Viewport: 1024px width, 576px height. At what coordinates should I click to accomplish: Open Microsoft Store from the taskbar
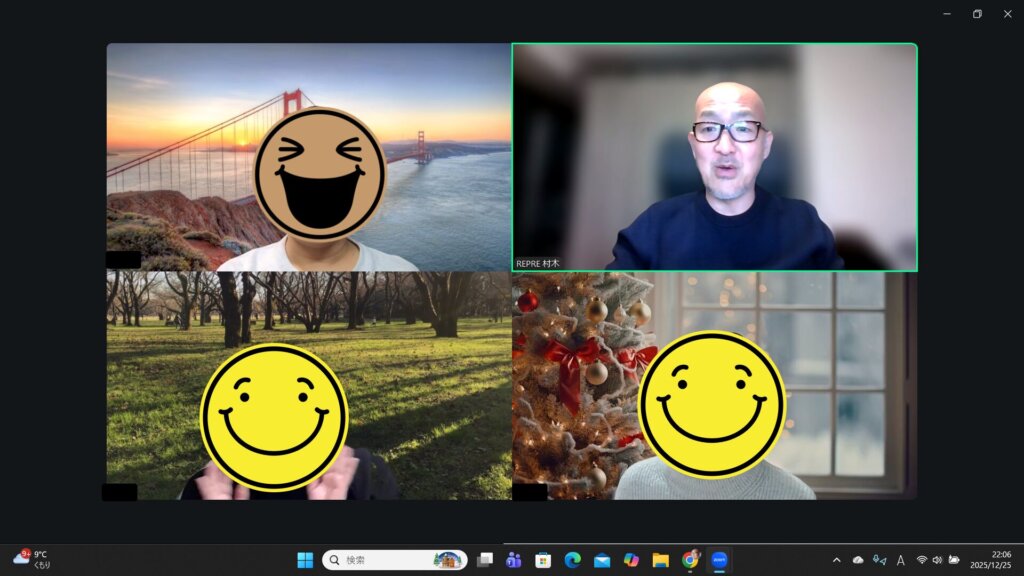pyautogui.click(x=543, y=560)
